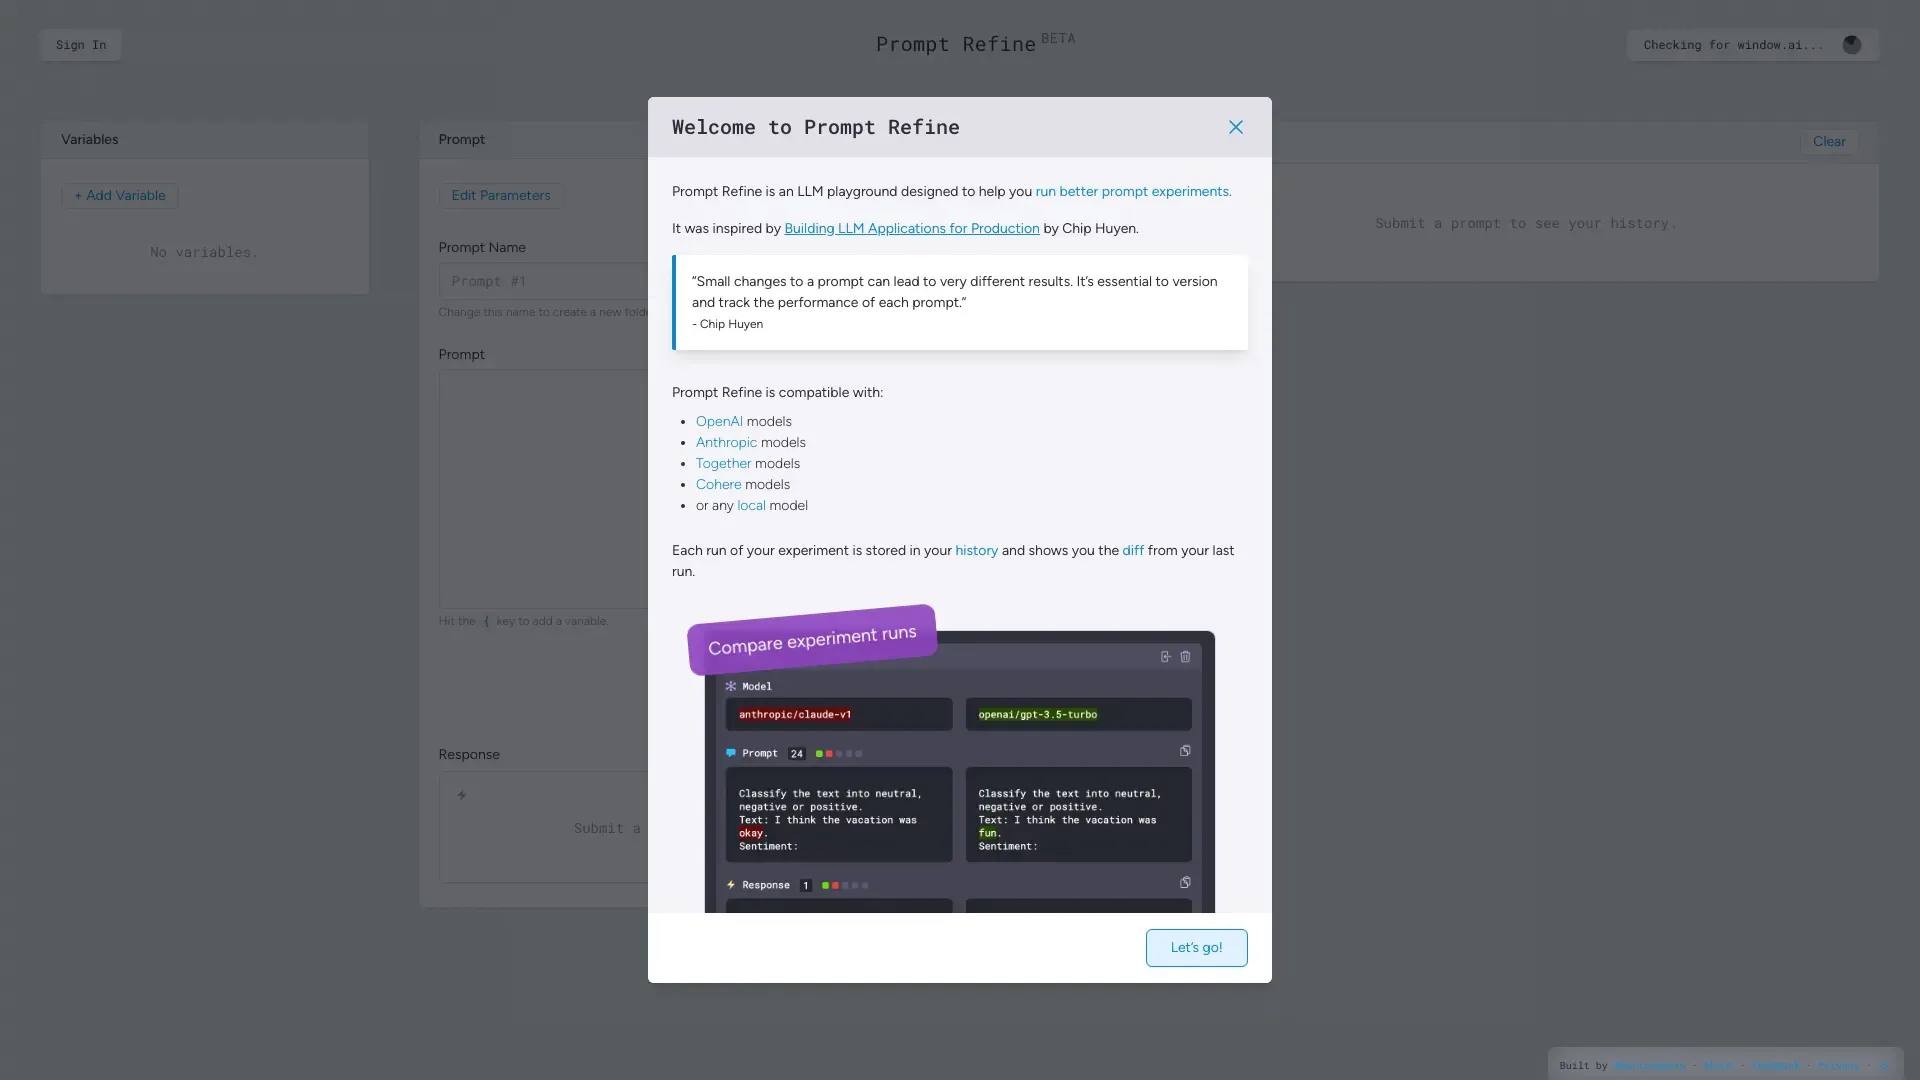Click the 'local' model link
The image size is (1920, 1080).
tap(751, 505)
